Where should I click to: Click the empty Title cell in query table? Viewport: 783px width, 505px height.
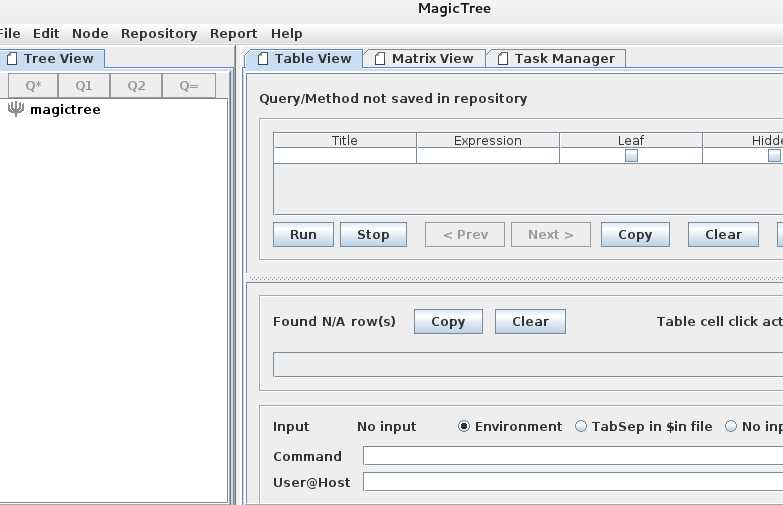pos(345,156)
